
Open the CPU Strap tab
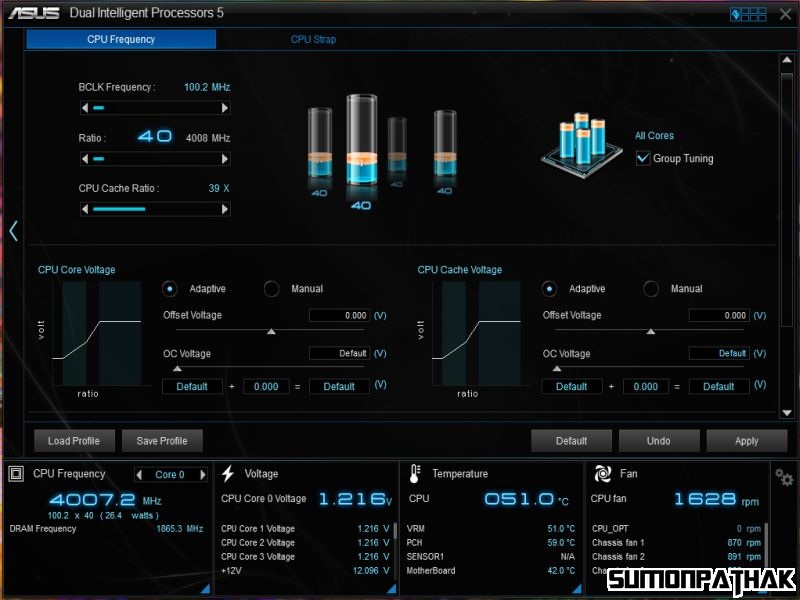click(x=313, y=39)
